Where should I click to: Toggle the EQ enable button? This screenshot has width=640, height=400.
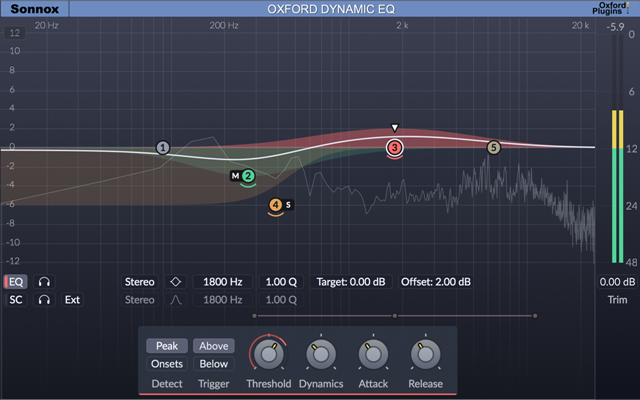[x=16, y=282]
